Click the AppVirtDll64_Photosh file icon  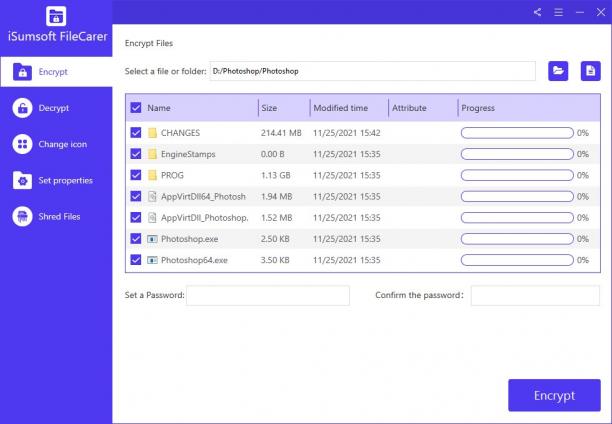click(x=152, y=196)
